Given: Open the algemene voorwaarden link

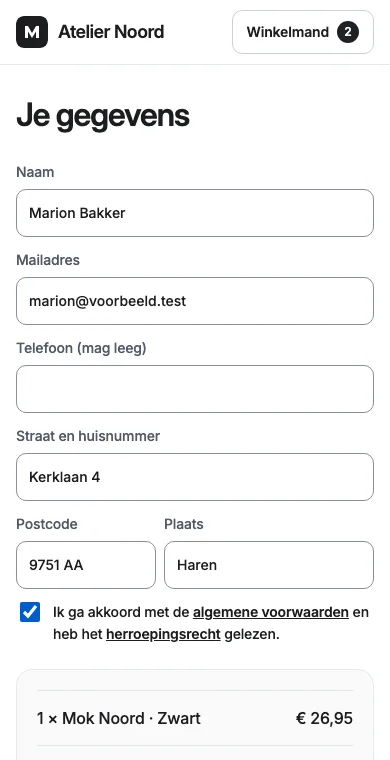Looking at the screenshot, I should point(271,613).
